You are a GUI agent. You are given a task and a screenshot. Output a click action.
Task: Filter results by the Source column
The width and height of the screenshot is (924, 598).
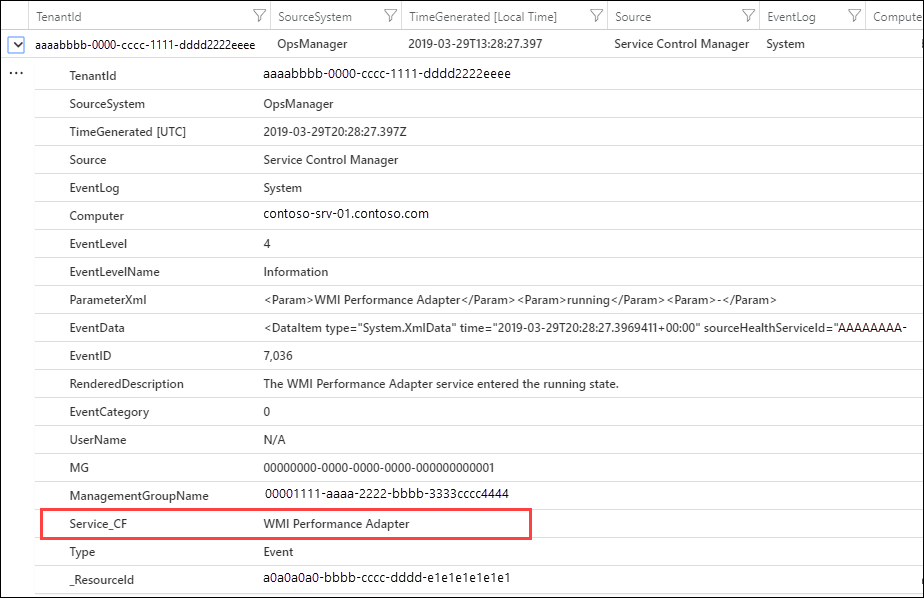click(x=748, y=16)
